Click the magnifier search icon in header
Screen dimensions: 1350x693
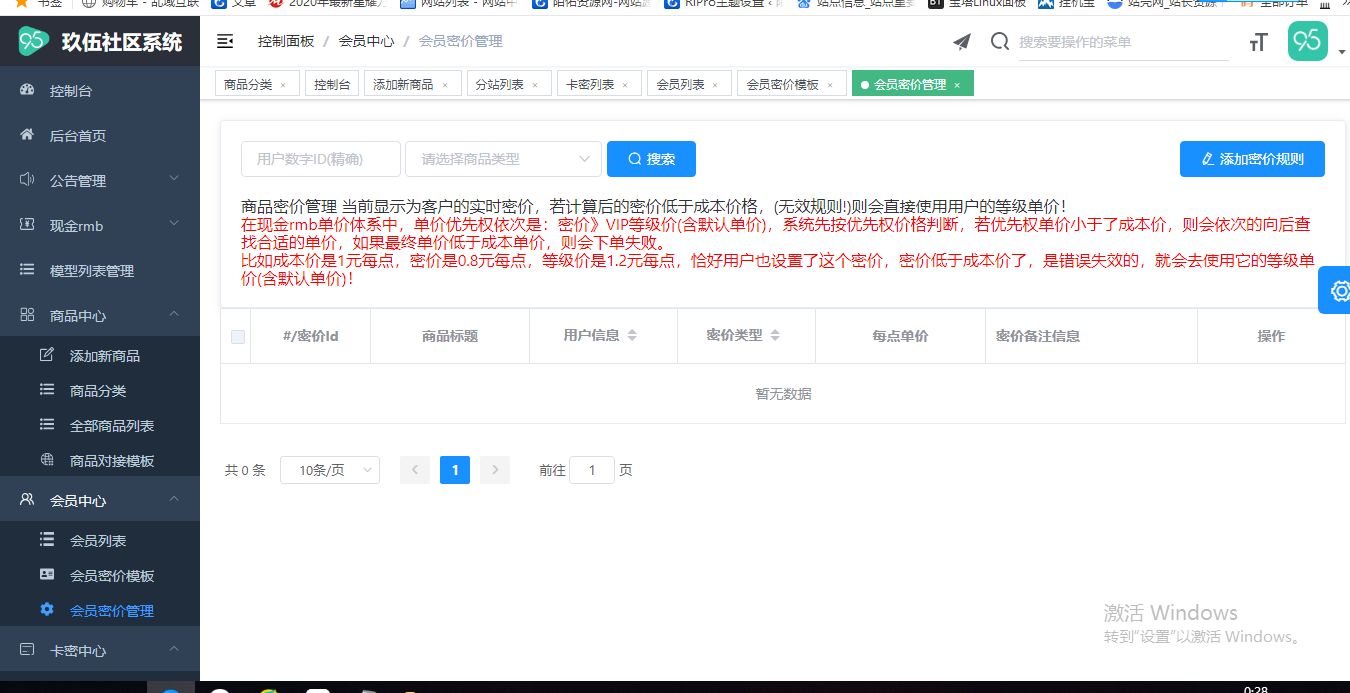click(x=1000, y=41)
